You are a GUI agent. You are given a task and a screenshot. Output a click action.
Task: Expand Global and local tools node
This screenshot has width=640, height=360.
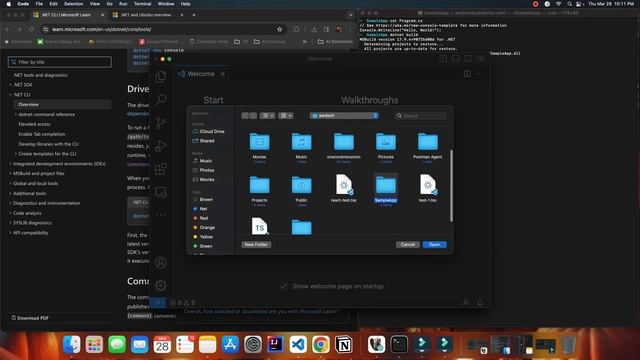click(x=11, y=184)
